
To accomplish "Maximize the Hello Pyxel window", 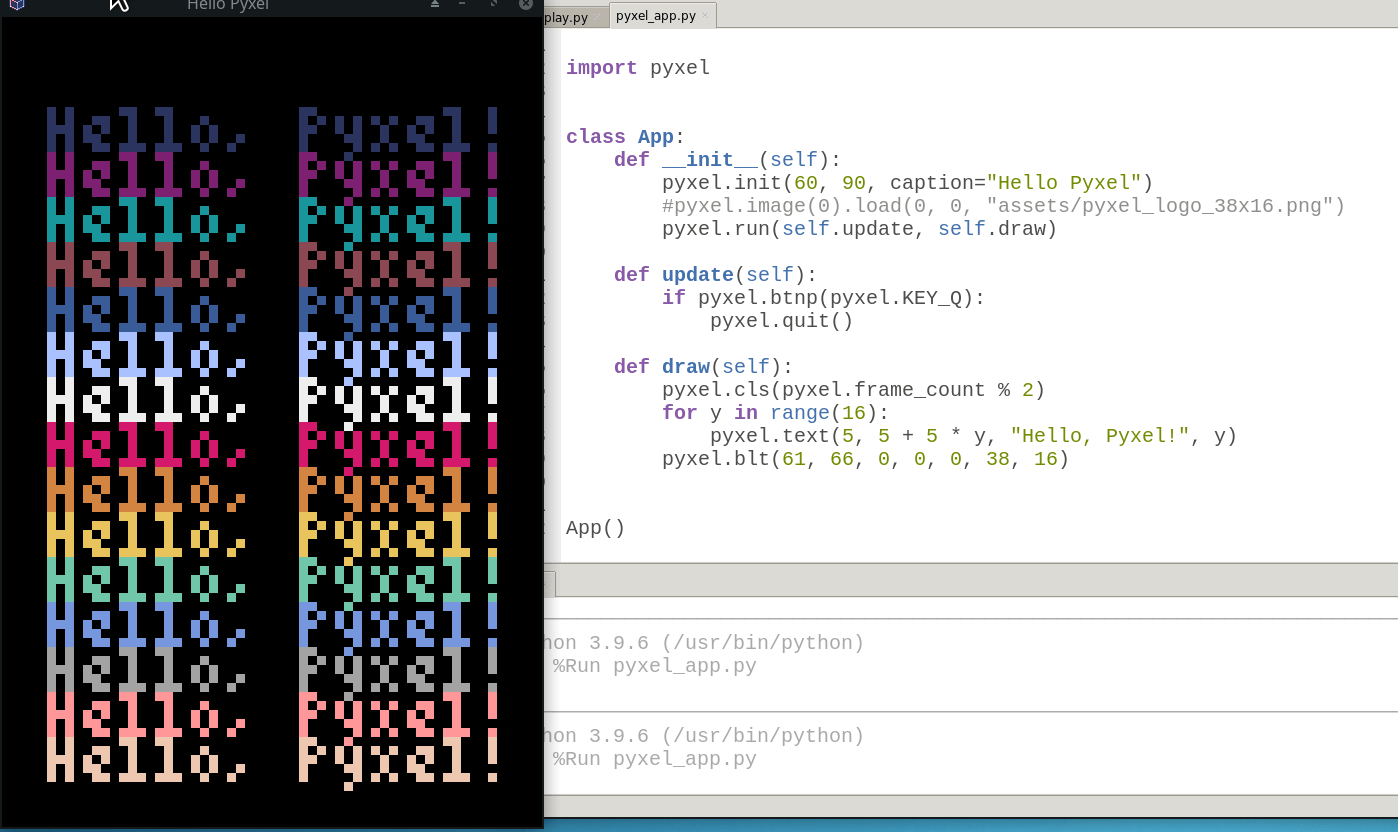I will pos(494,4).
